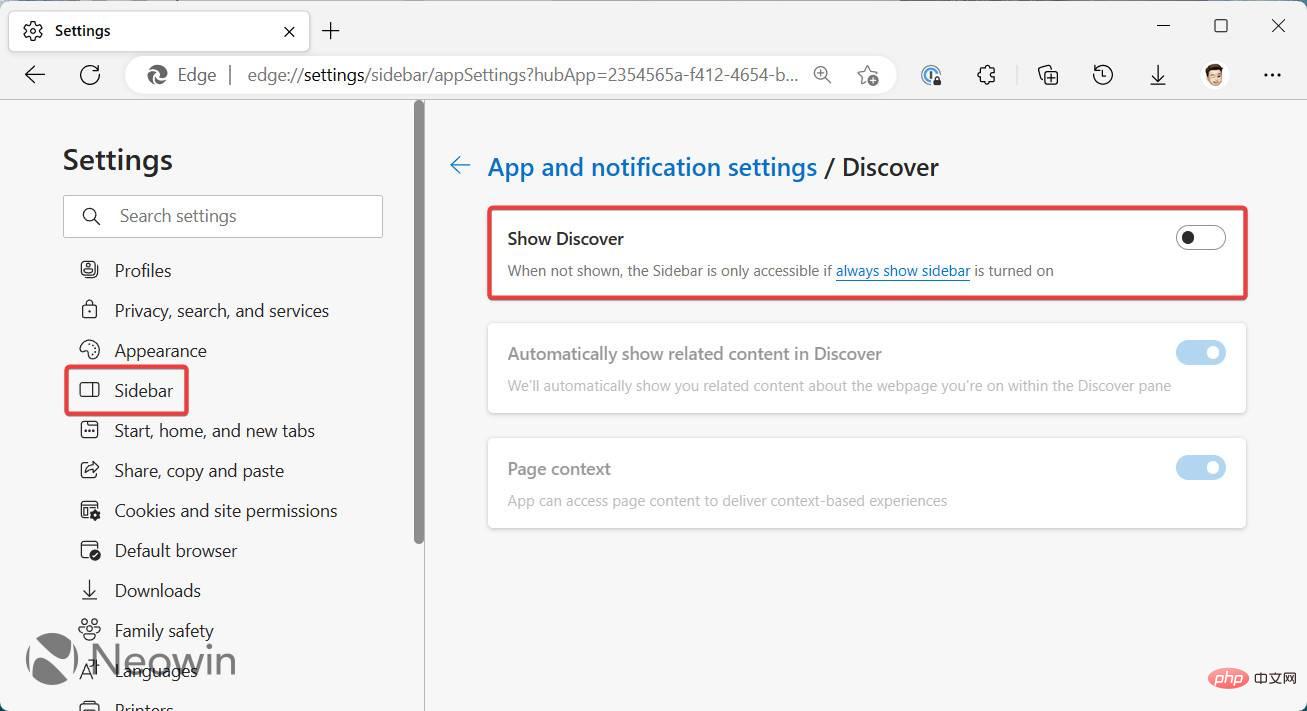The height and width of the screenshot is (711, 1307).
Task: Minimize the Edge window
Action: click(1163, 26)
